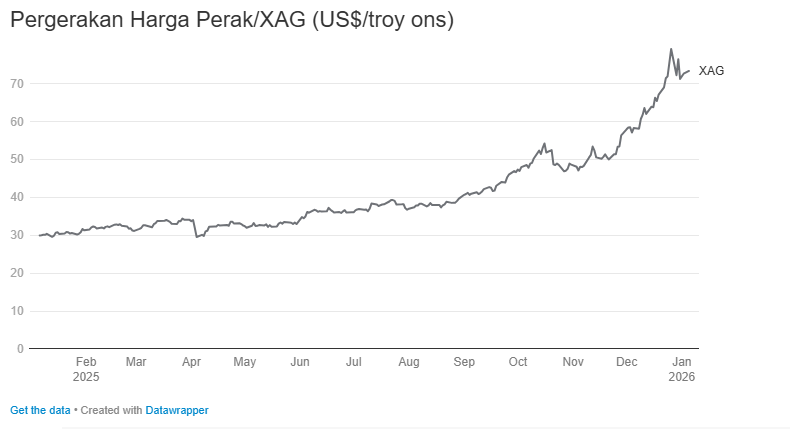Click the sharp April dip on the line
Image resolution: width=790 pixels, height=429 pixels.
[197, 236]
